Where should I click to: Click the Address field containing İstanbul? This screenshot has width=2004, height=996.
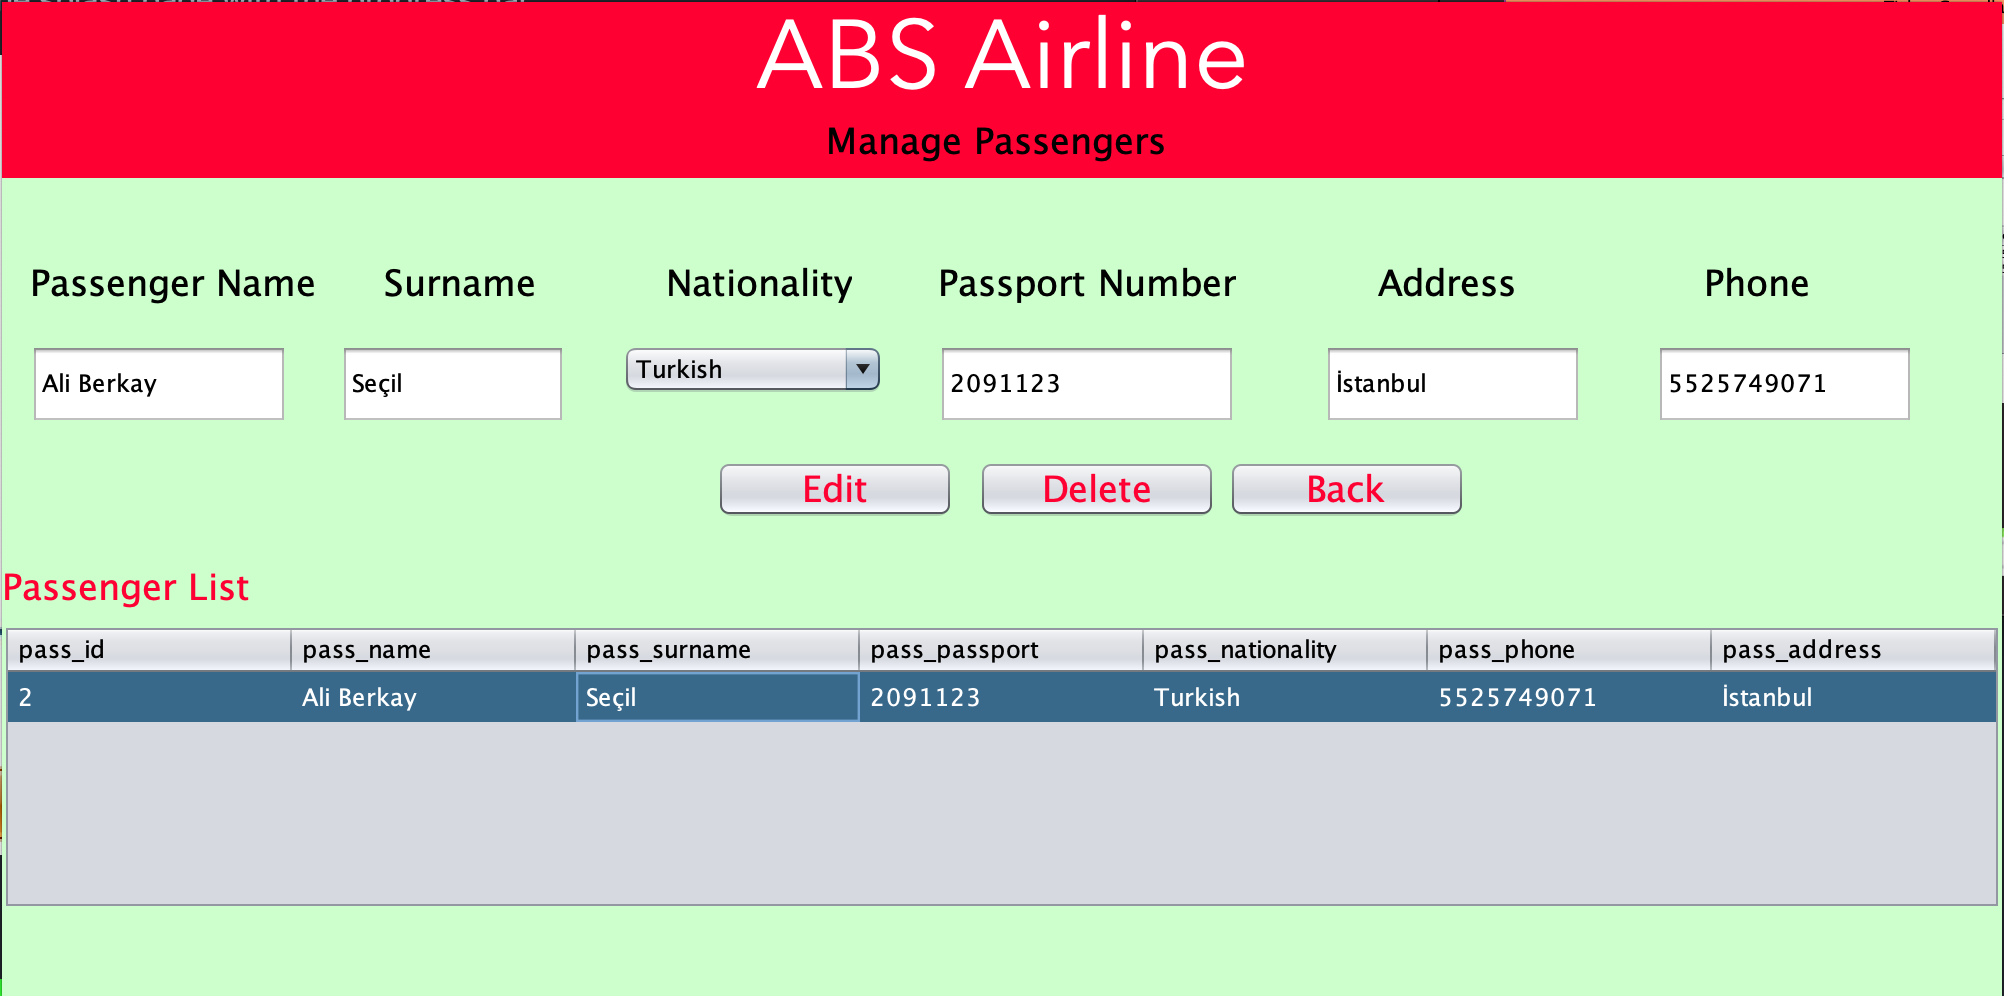[x=1452, y=383]
